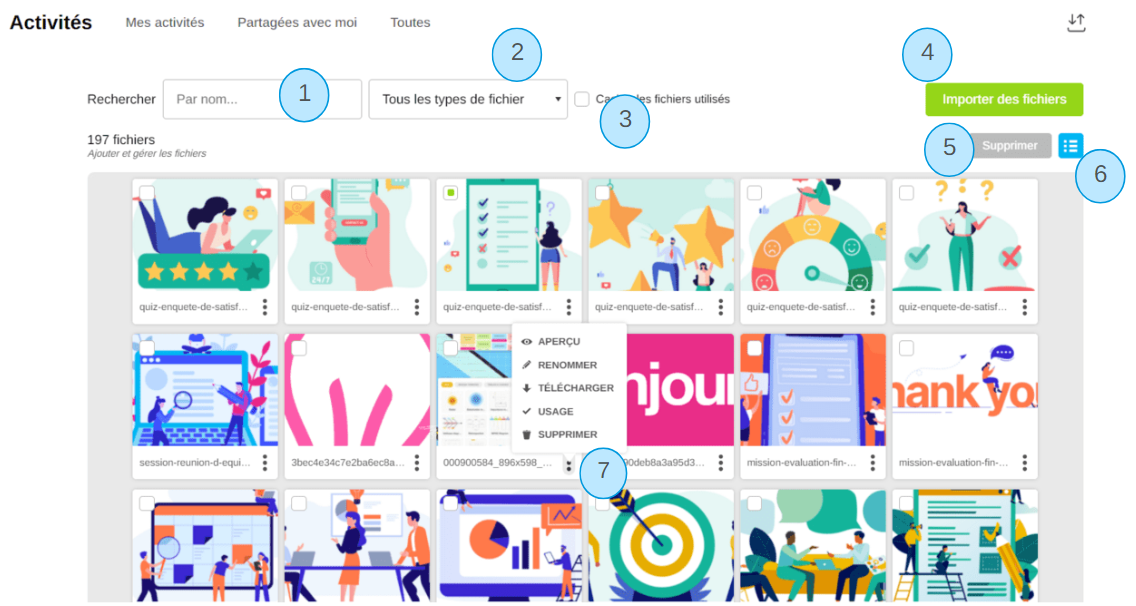This screenshot has height=606, width=1136.
Task: Click the green 'Importer des fichiers' button
Action: tap(1004, 99)
